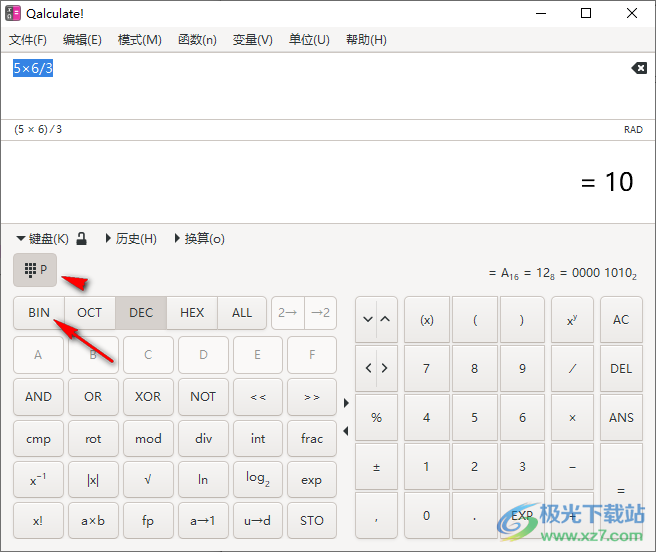
Task: Click the right-pointing keypad switch triangle
Action: [346, 403]
